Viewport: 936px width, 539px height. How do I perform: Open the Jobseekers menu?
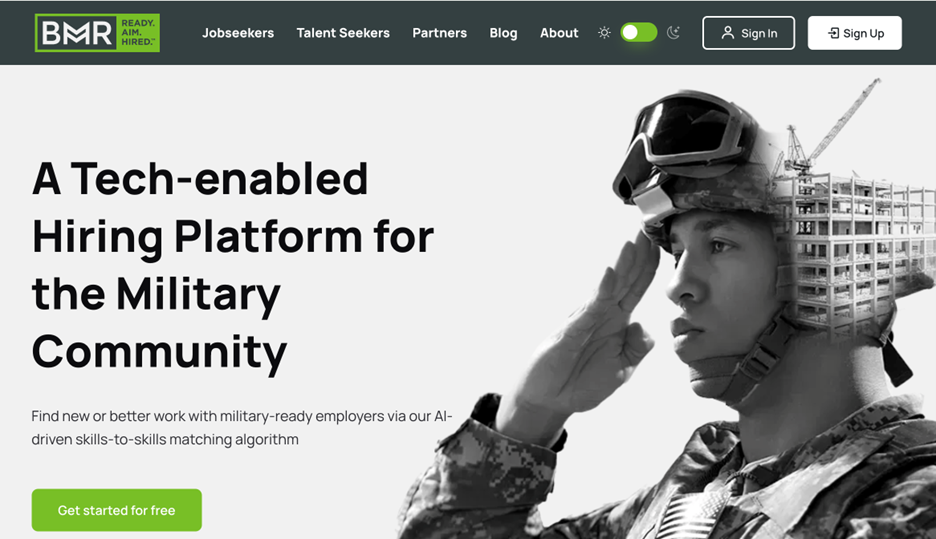[x=238, y=33]
